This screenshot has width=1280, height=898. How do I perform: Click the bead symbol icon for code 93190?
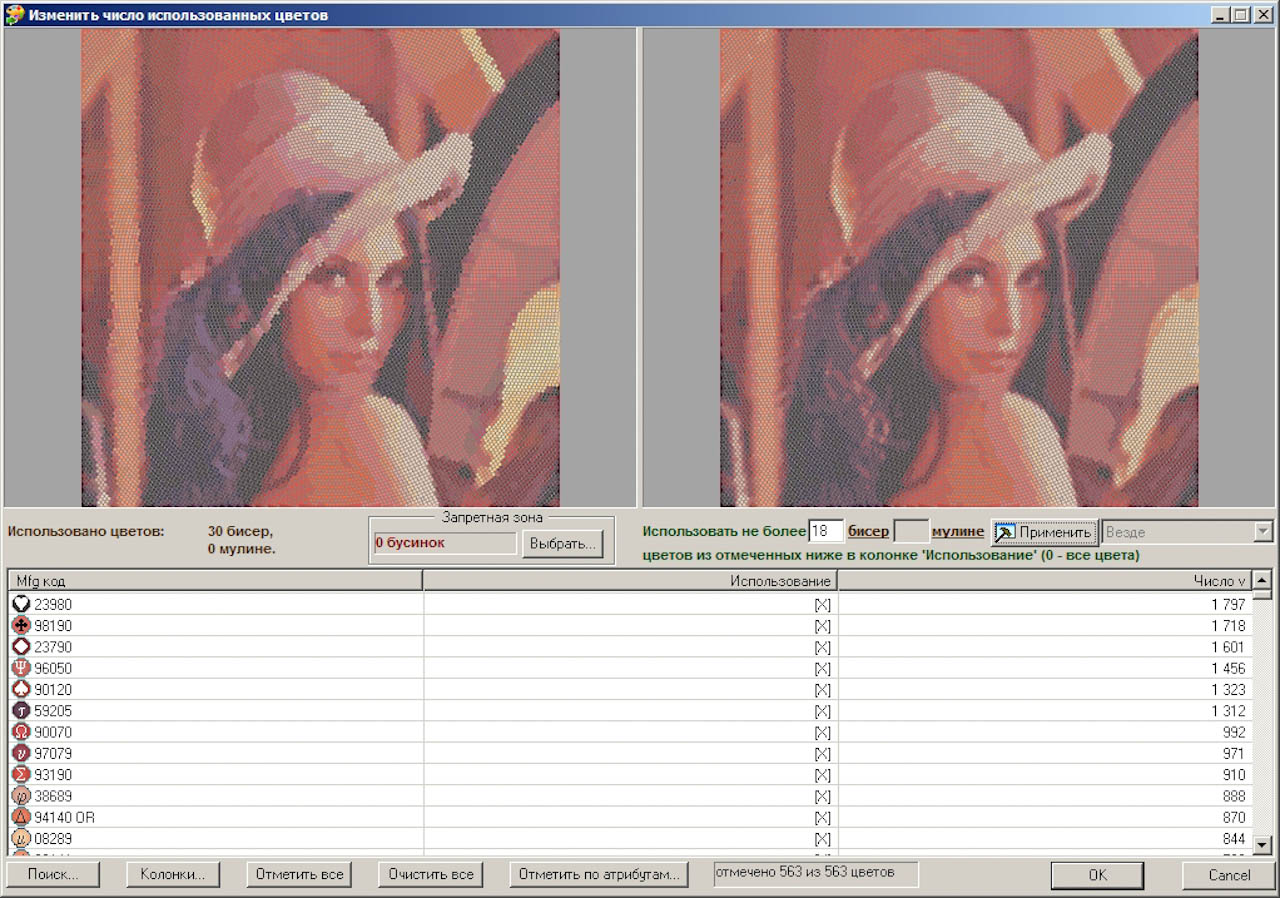click(22, 775)
